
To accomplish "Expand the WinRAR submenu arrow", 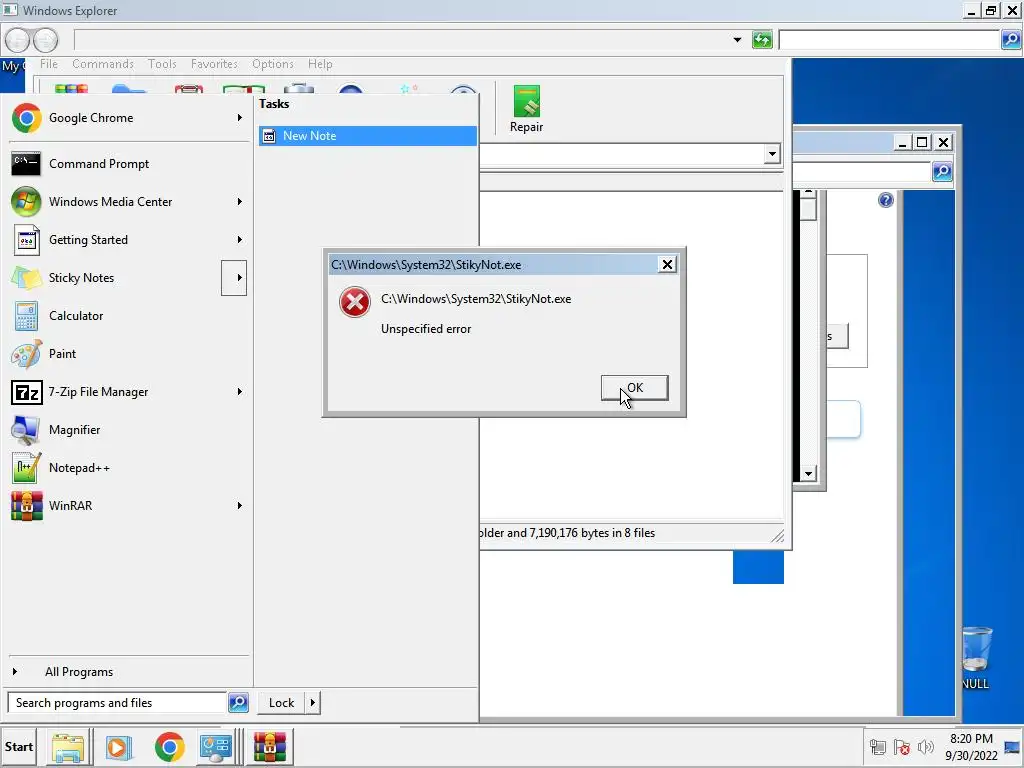I will 240,505.
